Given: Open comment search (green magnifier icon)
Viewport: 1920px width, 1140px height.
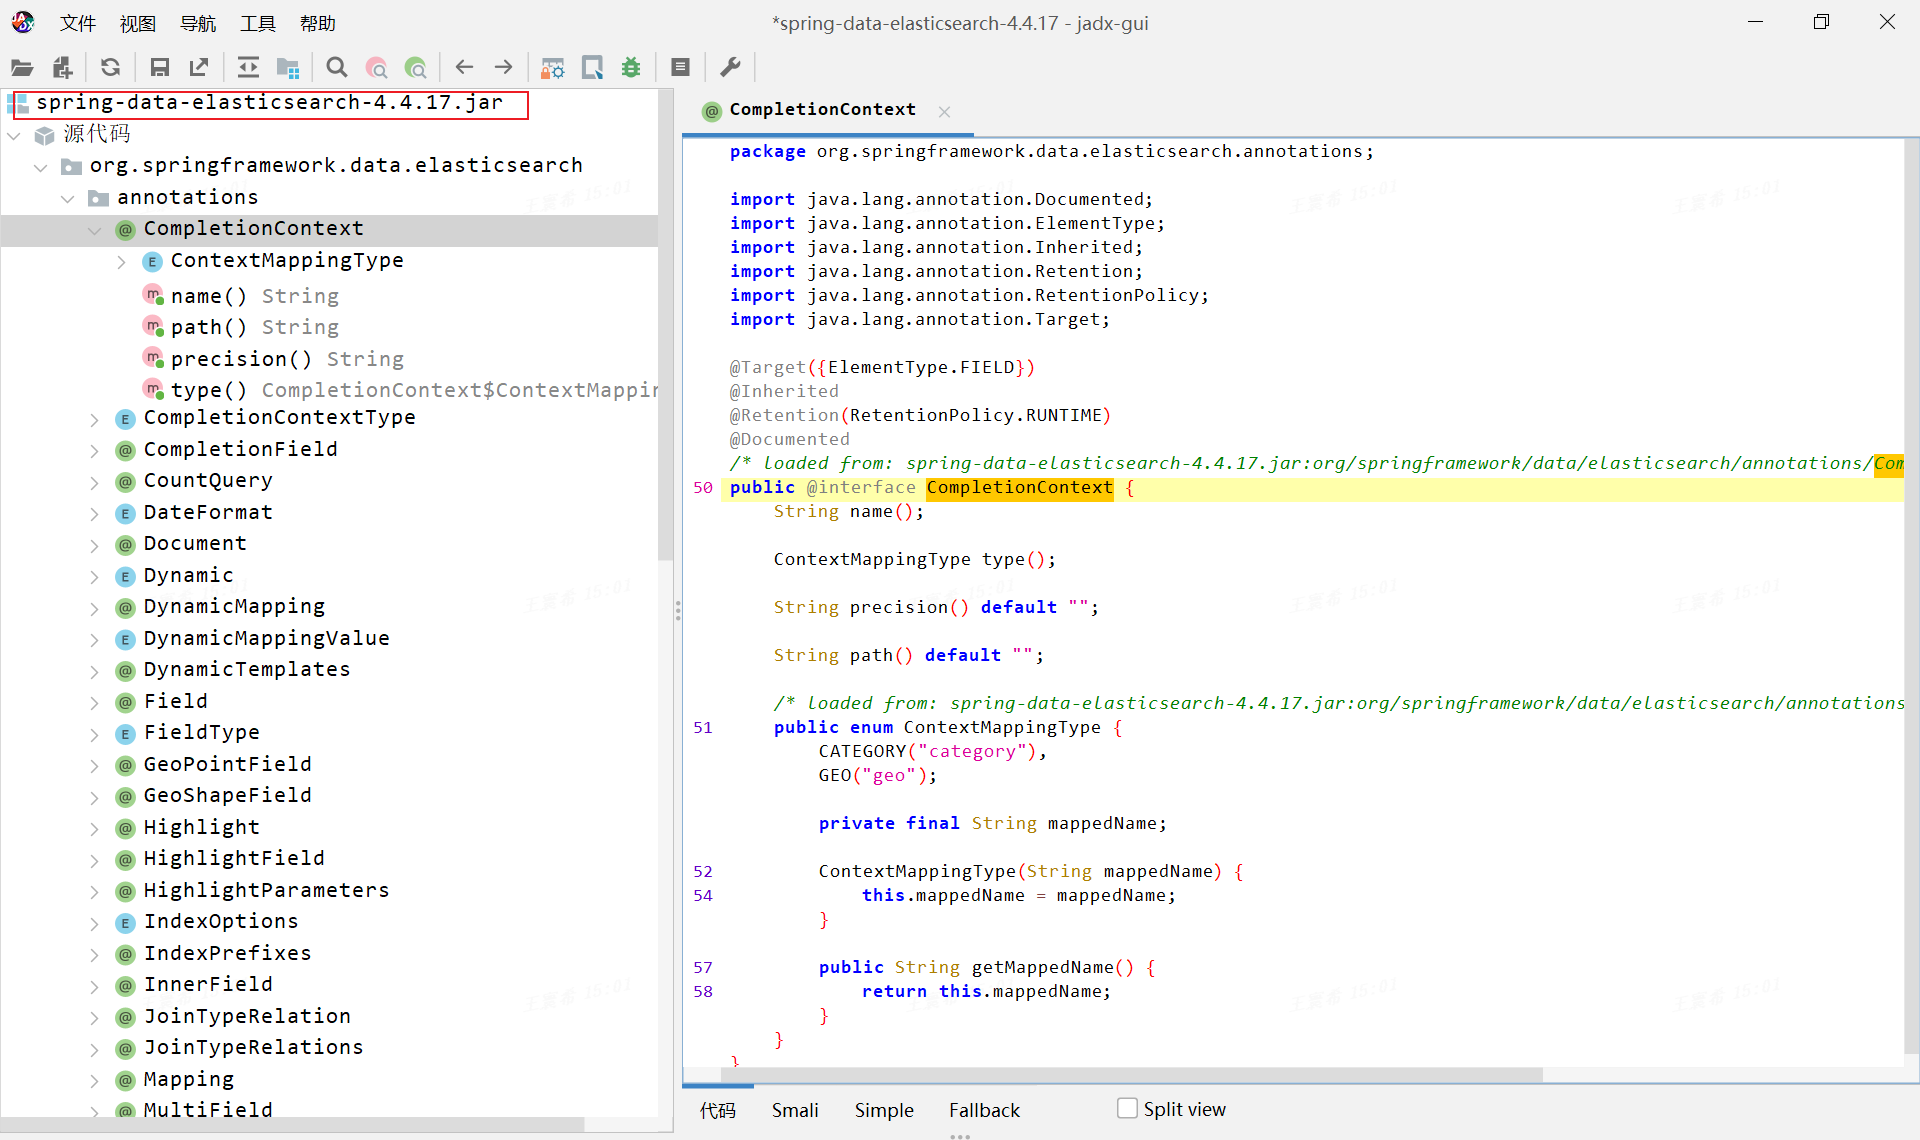Looking at the screenshot, I should (416, 67).
